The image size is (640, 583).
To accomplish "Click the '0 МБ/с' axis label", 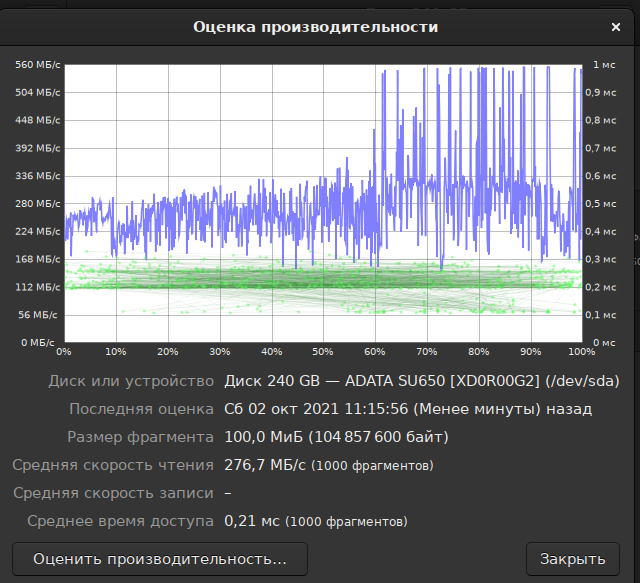I will [x=38, y=343].
